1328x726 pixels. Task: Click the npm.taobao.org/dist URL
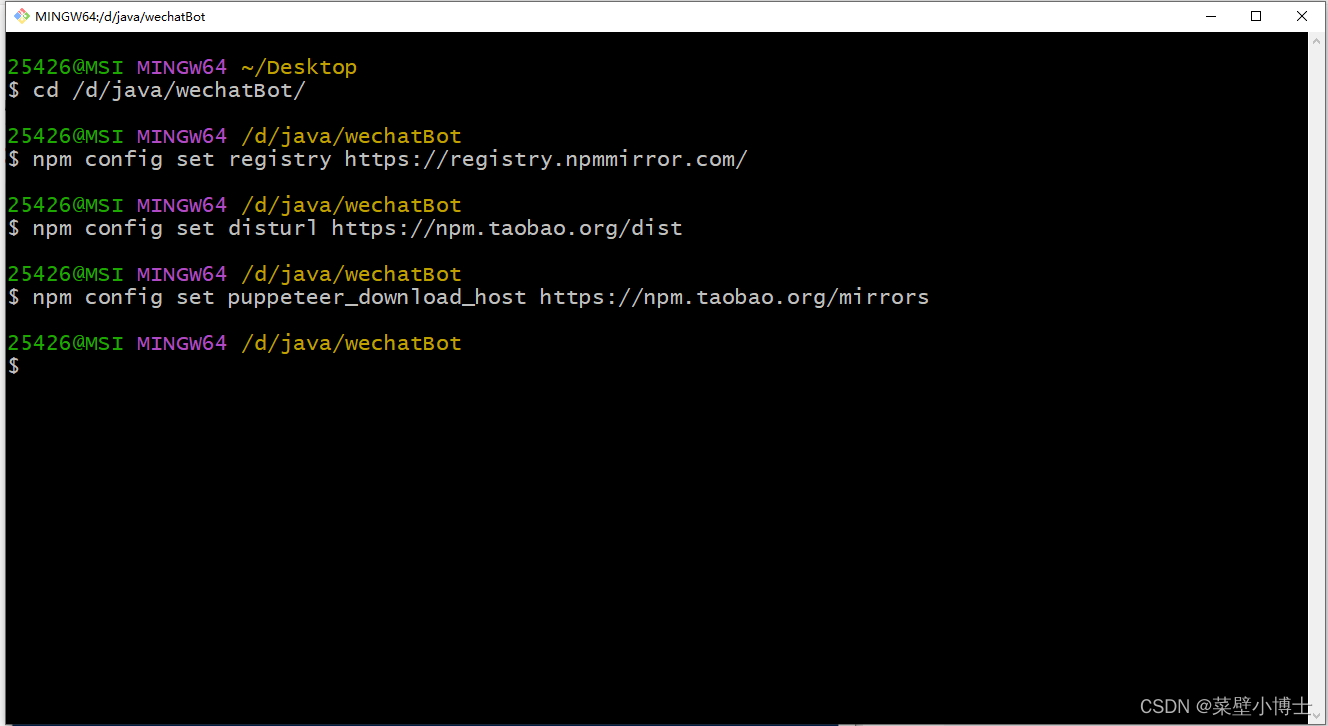[x=505, y=228]
